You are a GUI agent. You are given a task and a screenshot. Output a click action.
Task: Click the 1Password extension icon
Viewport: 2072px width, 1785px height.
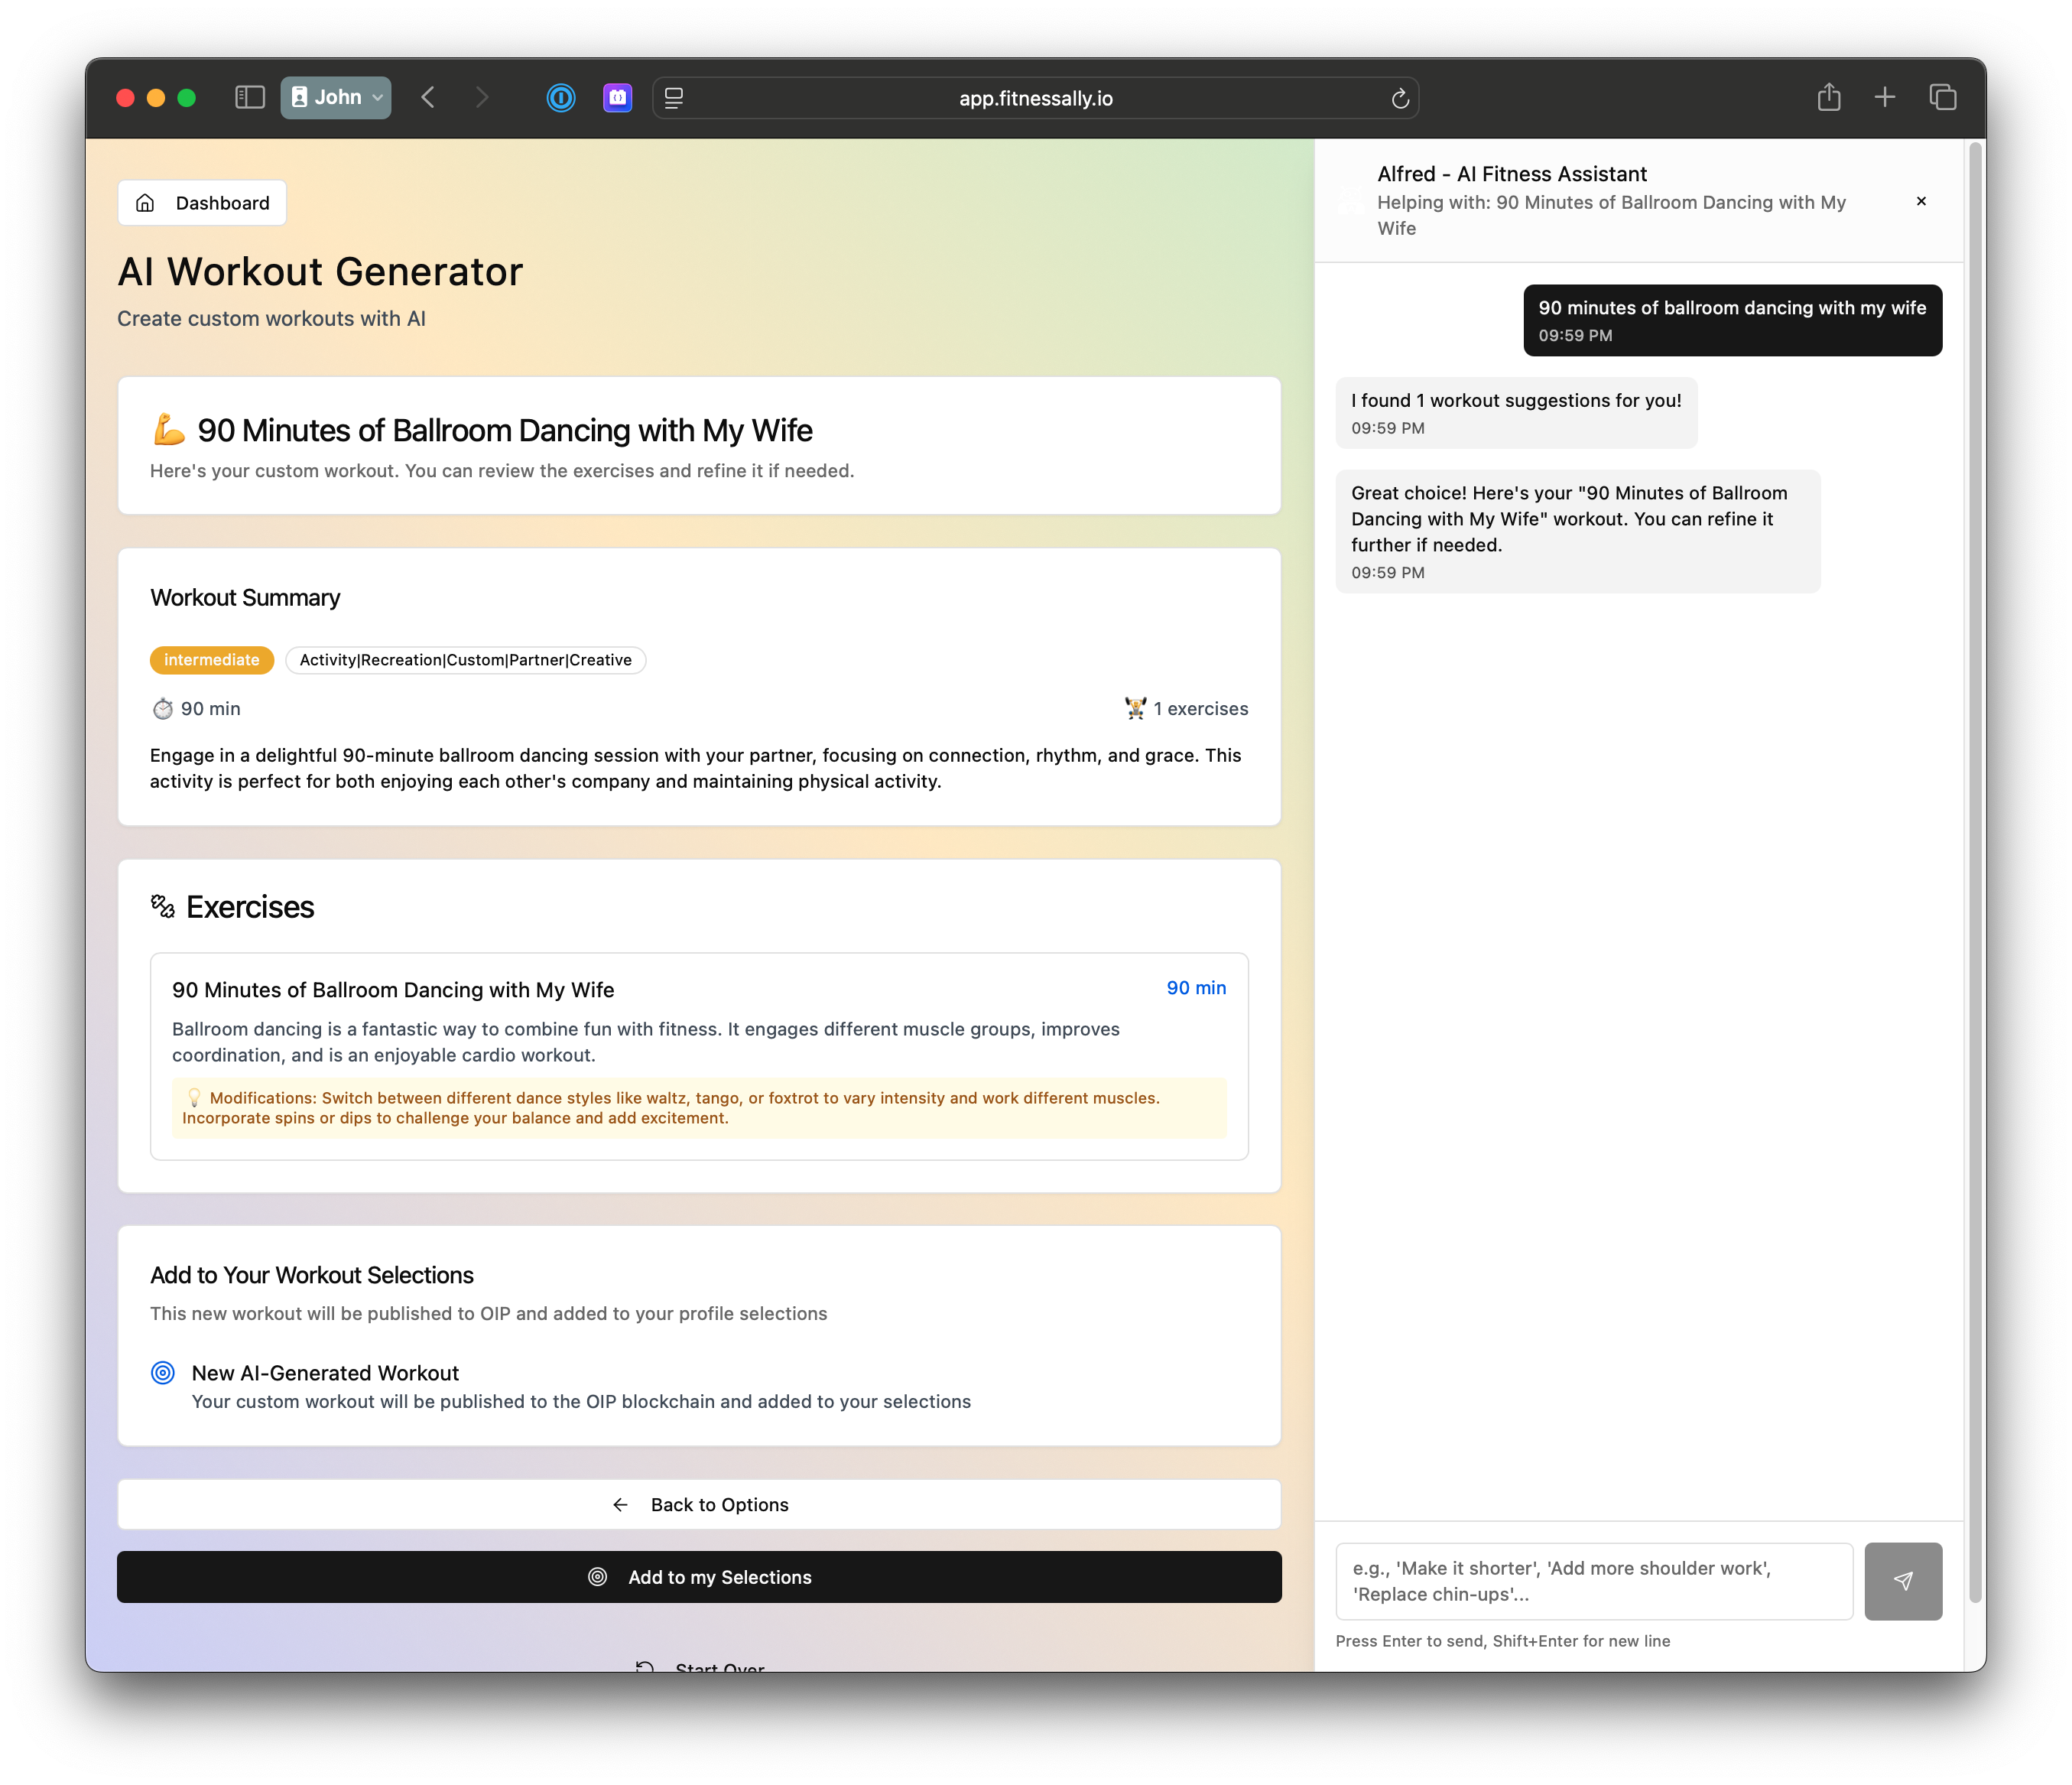pos(561,97)
